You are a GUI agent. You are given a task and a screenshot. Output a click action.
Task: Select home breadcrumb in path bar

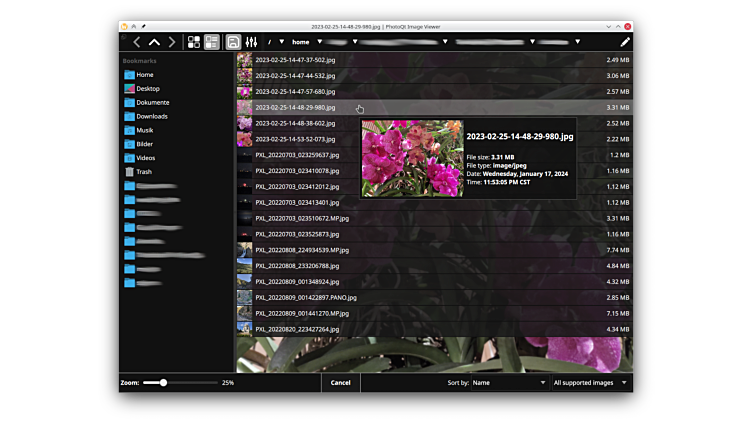(x=300, y=42)
